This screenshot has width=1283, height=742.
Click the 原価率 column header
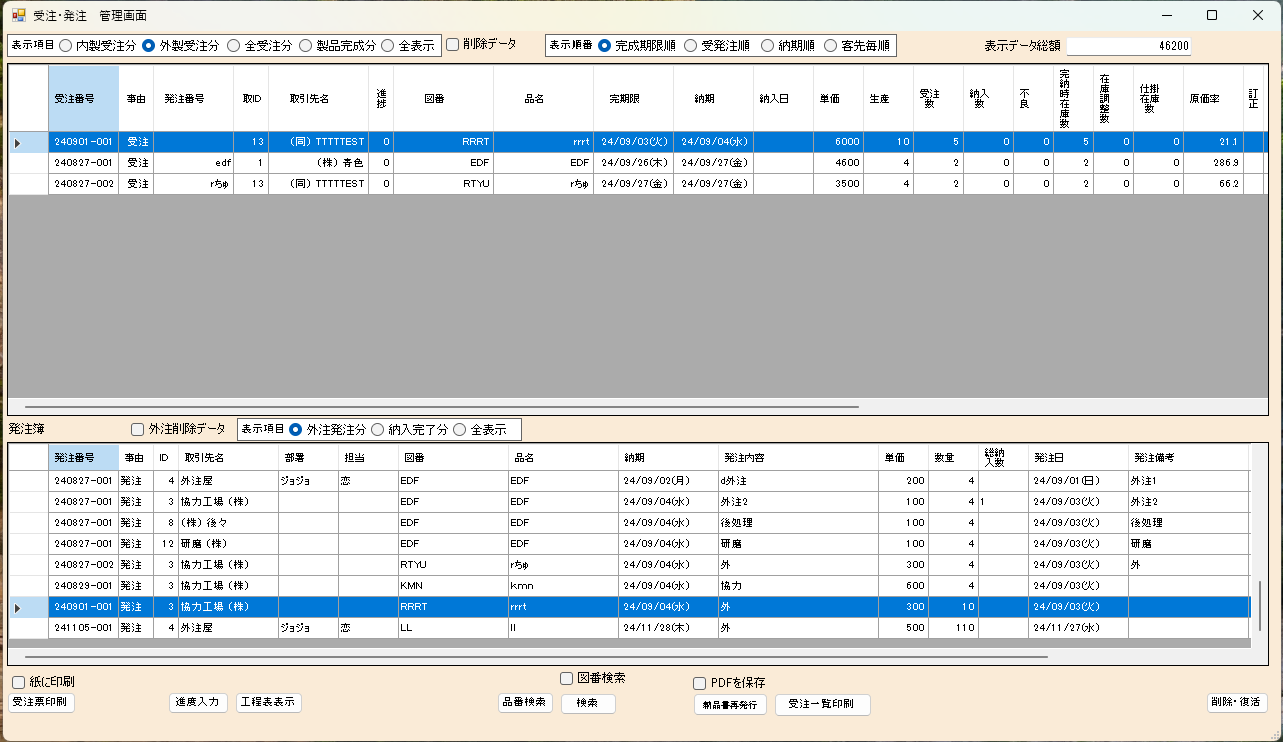click(x=1213, y=99)
